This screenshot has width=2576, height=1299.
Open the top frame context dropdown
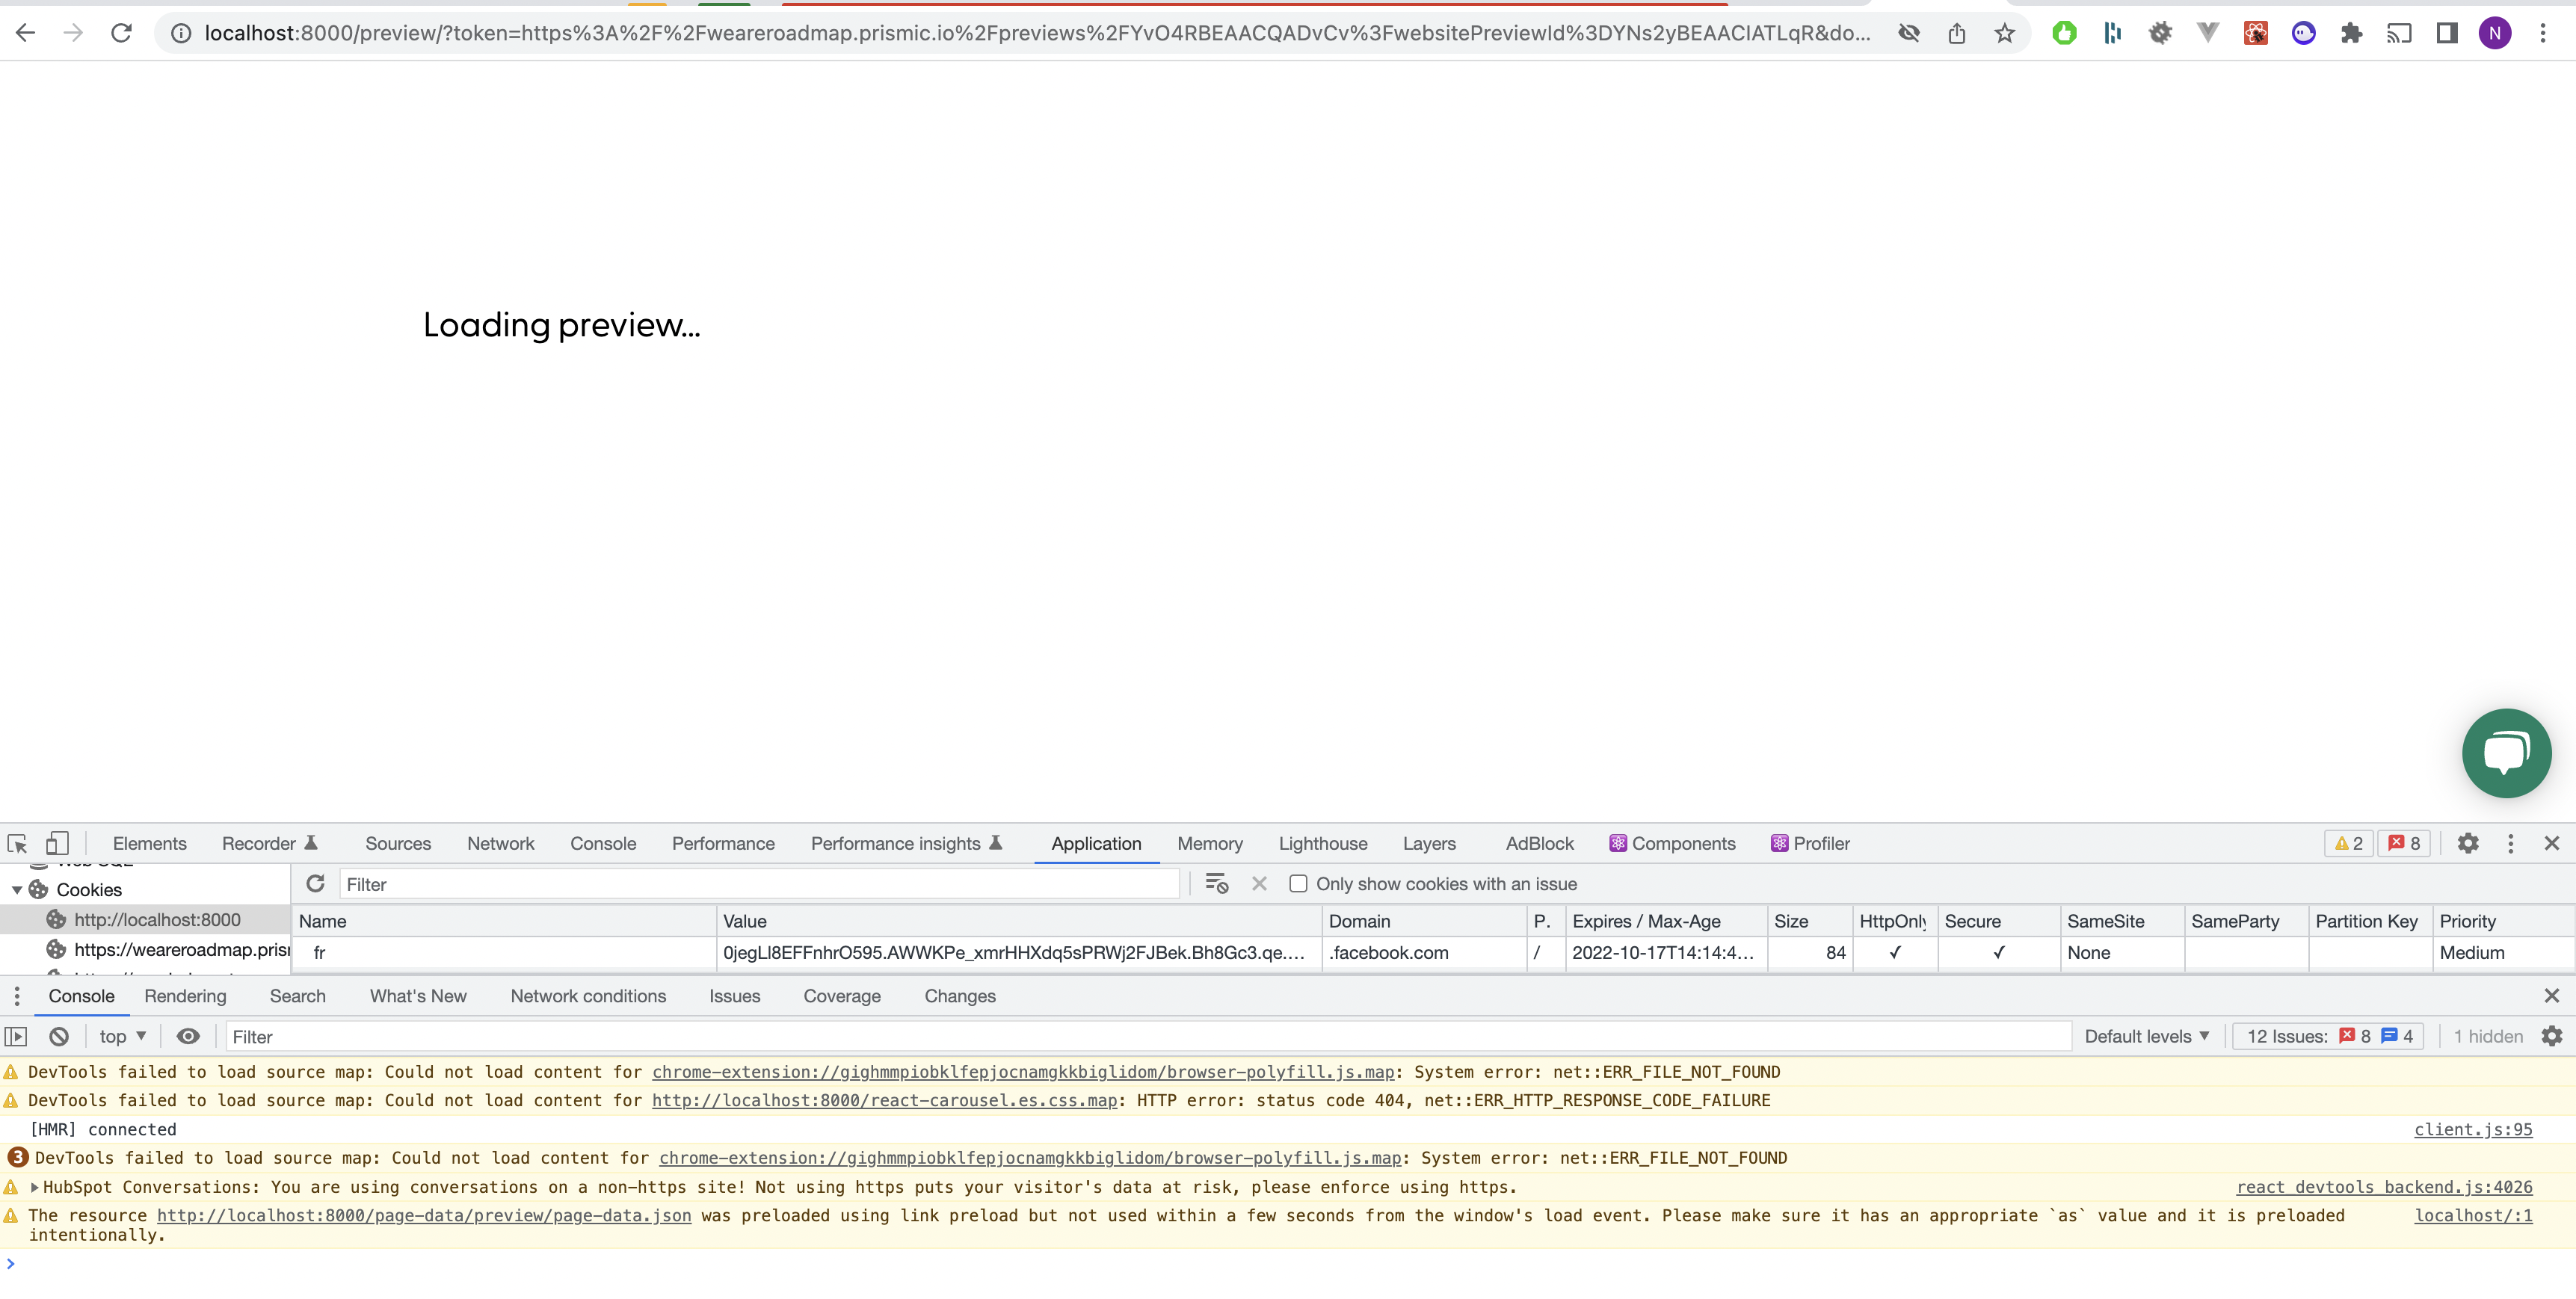coord(120,1036)
